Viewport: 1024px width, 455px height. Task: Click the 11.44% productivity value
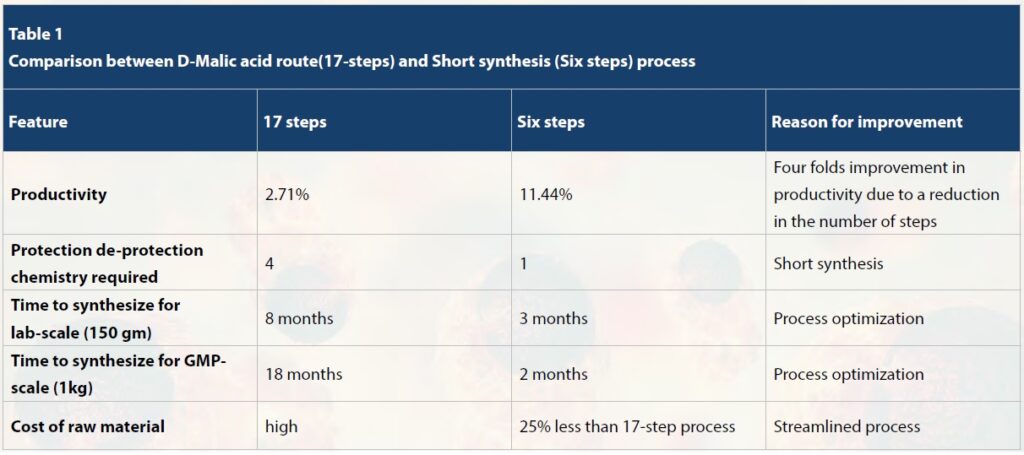pyautogui.click(x=545, y=194)
